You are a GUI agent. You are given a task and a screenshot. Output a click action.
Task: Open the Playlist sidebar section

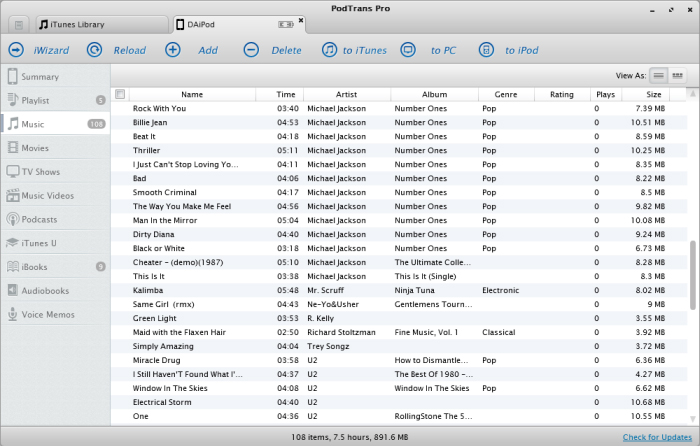click(55, 100)
